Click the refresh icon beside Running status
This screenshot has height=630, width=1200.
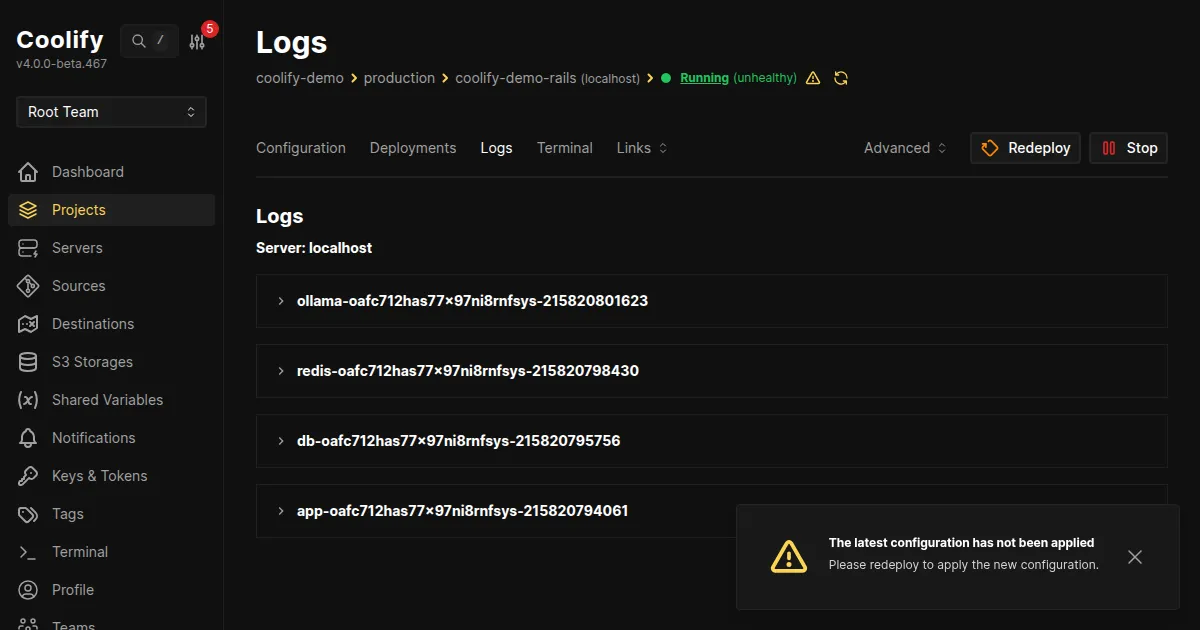tap(841, 77)
